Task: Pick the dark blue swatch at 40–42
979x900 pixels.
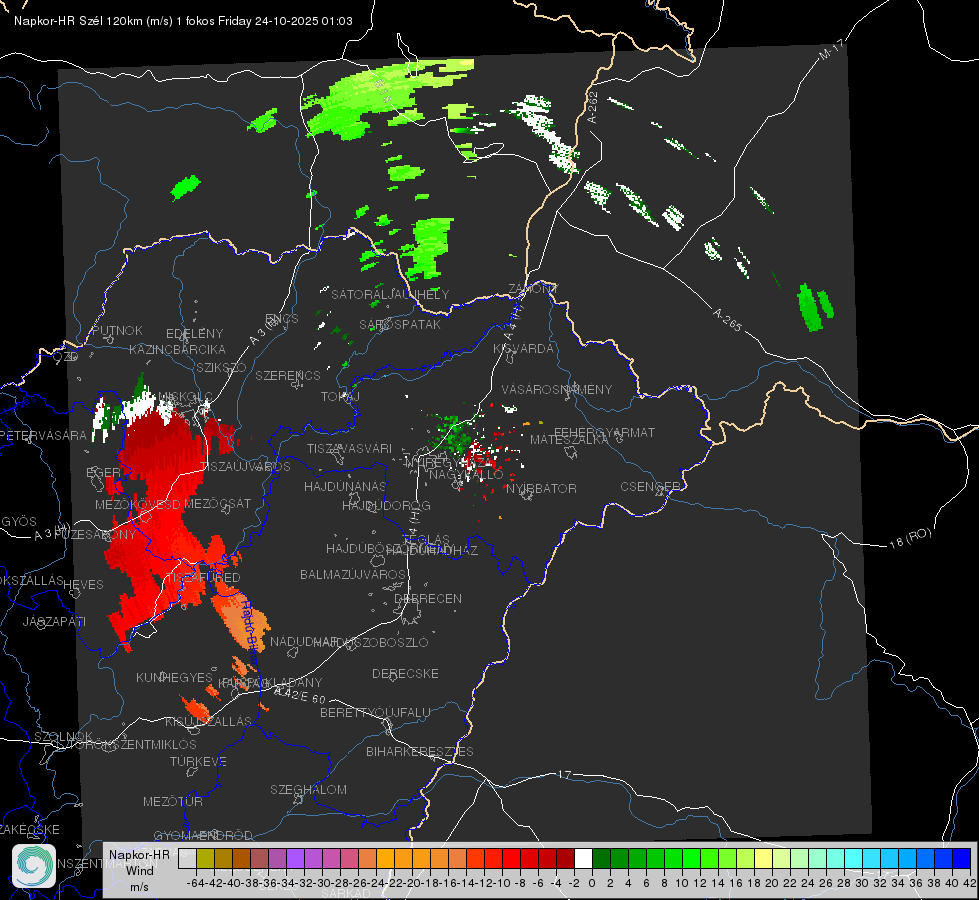Action: click(x=962, y=858)
